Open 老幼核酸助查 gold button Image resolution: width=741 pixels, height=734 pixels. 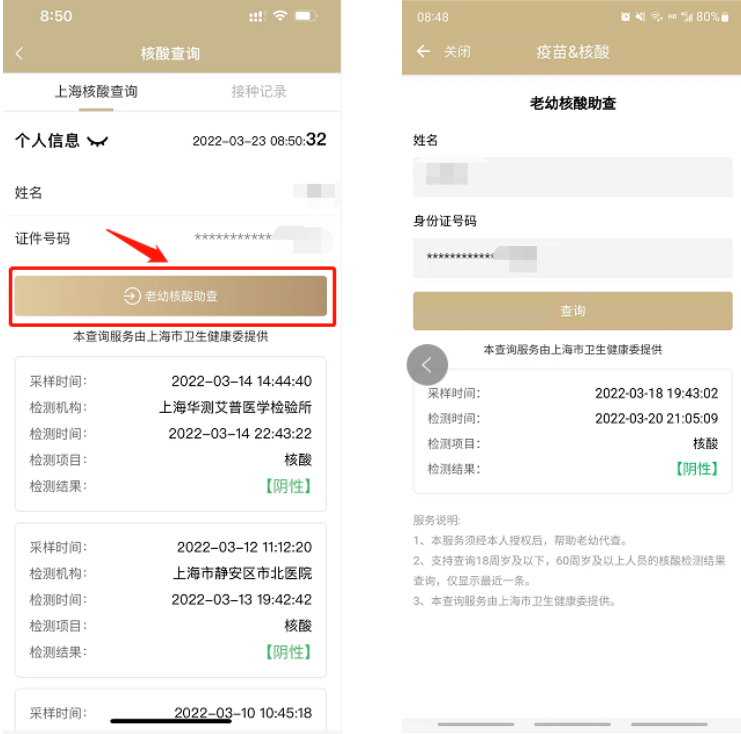tap(171, 296)
